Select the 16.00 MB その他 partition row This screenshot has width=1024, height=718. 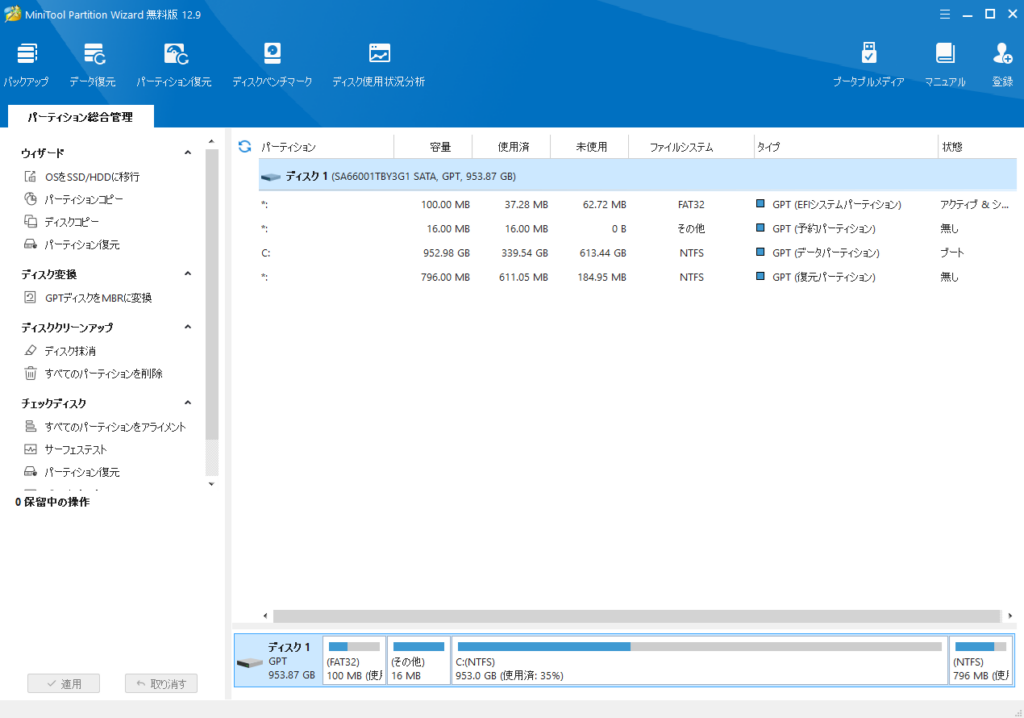[x=637, y=229]
